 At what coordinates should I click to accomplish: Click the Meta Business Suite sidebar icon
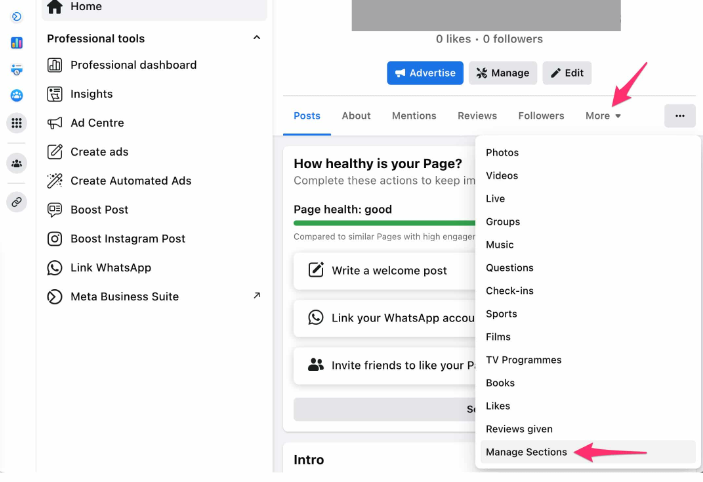tap(55, 296)
